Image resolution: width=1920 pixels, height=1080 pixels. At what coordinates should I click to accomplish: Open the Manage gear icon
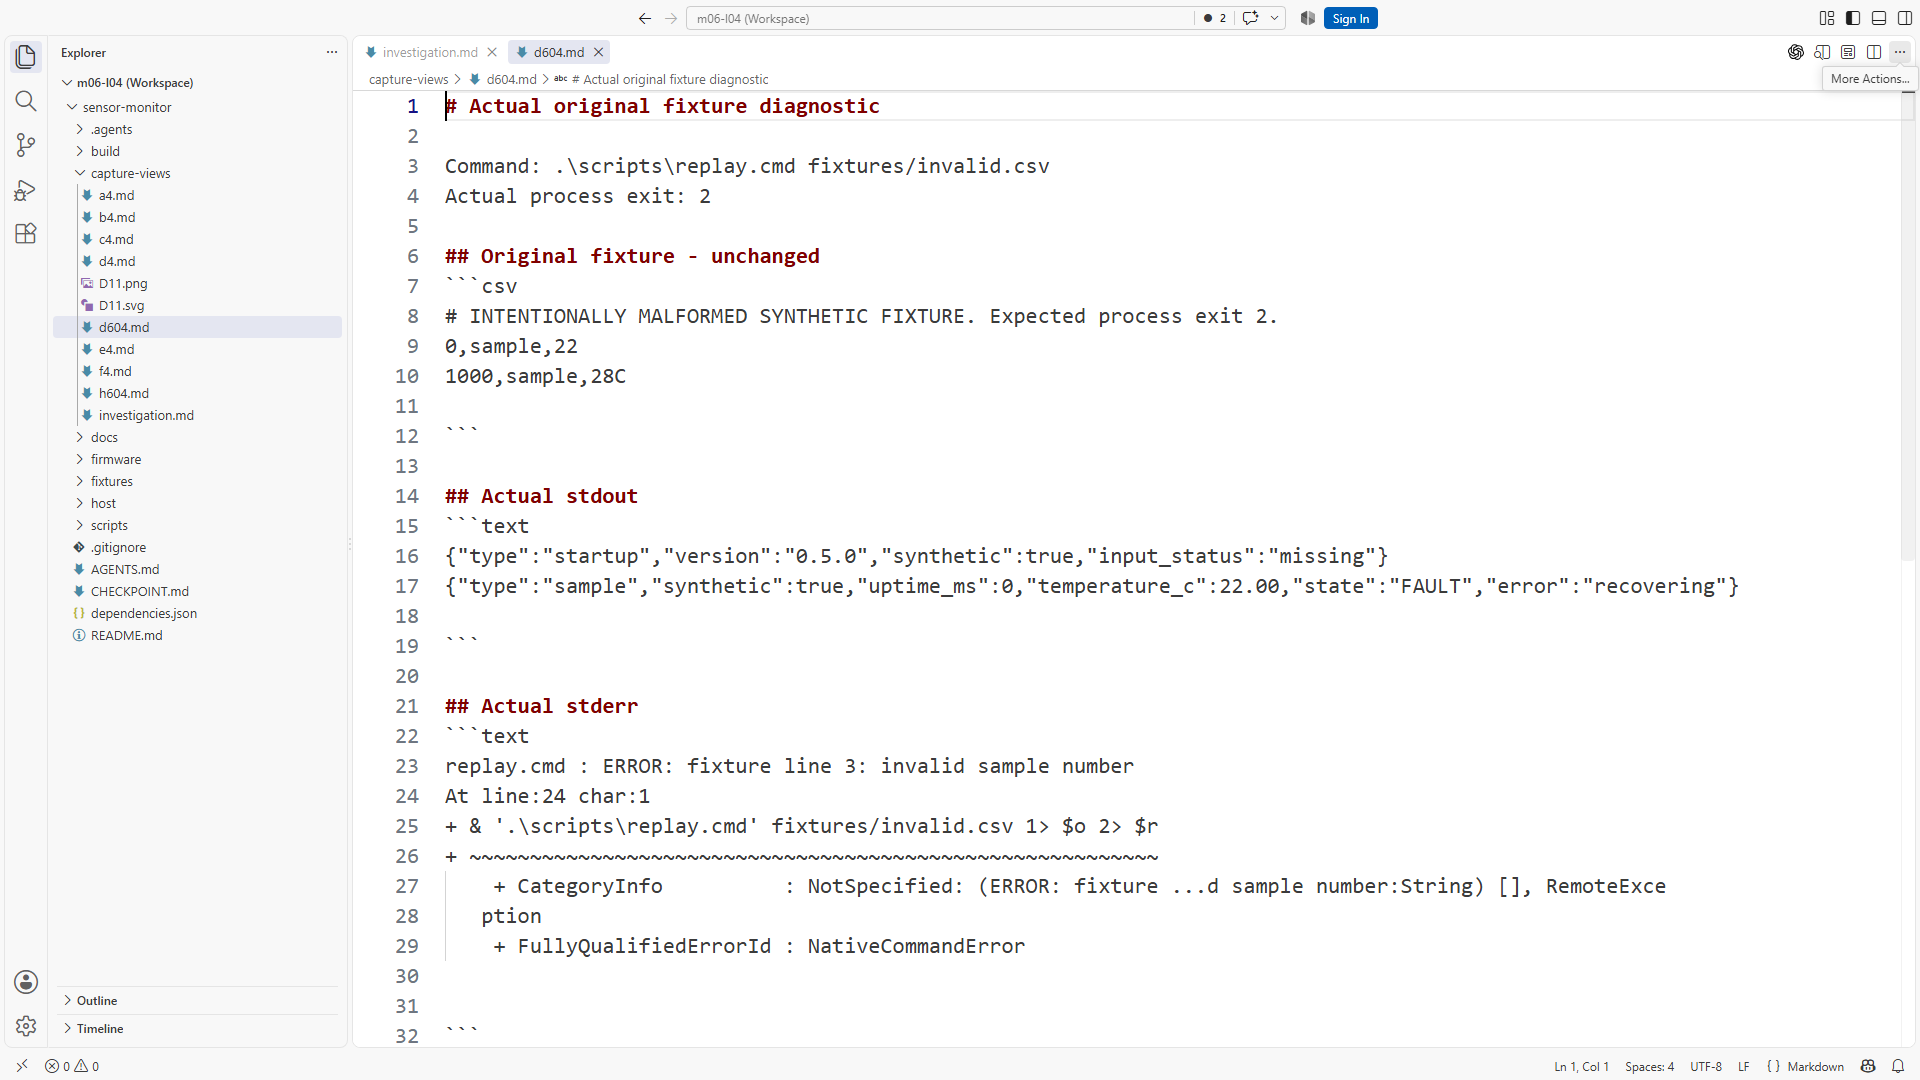(26, 1026)
